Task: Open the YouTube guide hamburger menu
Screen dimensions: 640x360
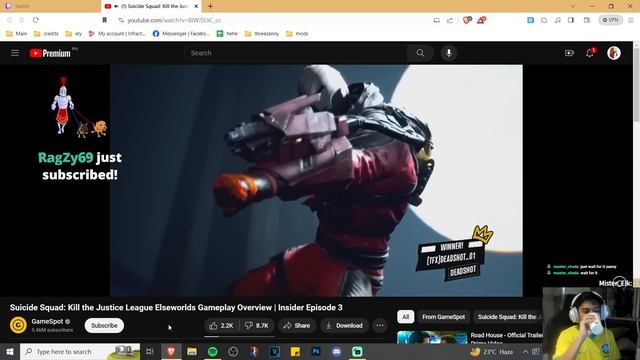Action: point(15,53)
